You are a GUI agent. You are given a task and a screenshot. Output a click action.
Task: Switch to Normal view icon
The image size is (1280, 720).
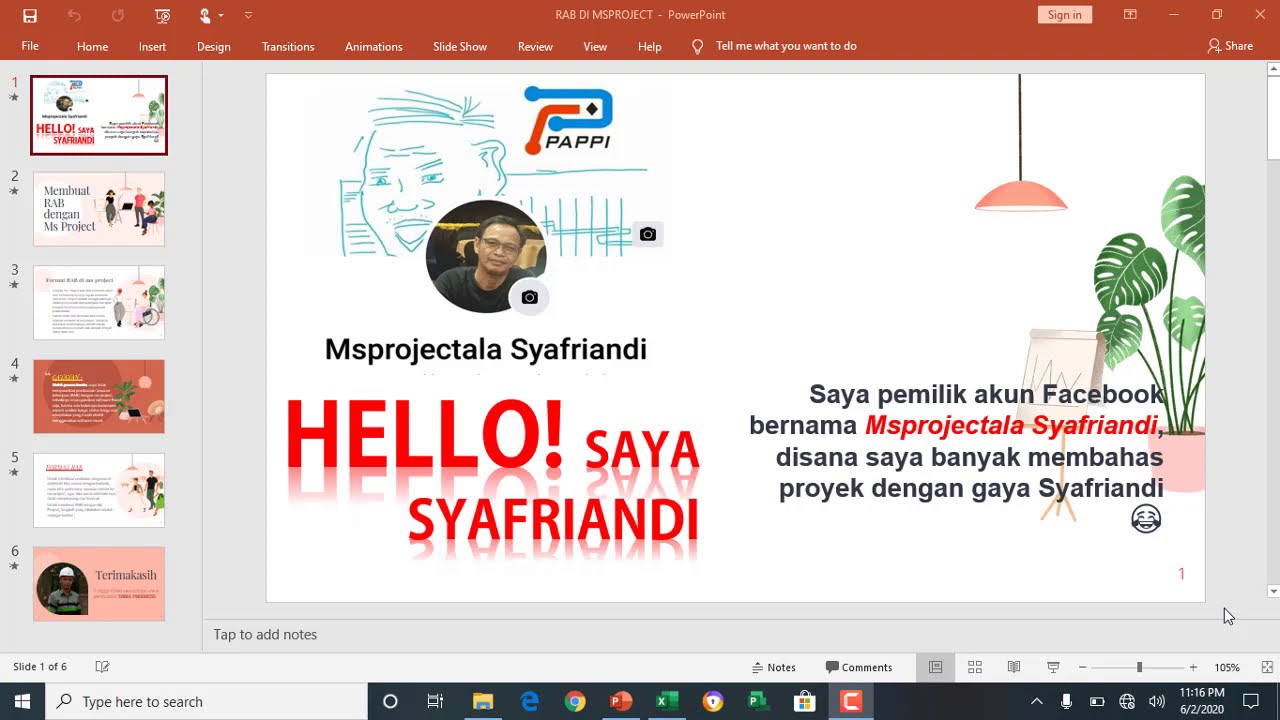[x=936, y=667]
